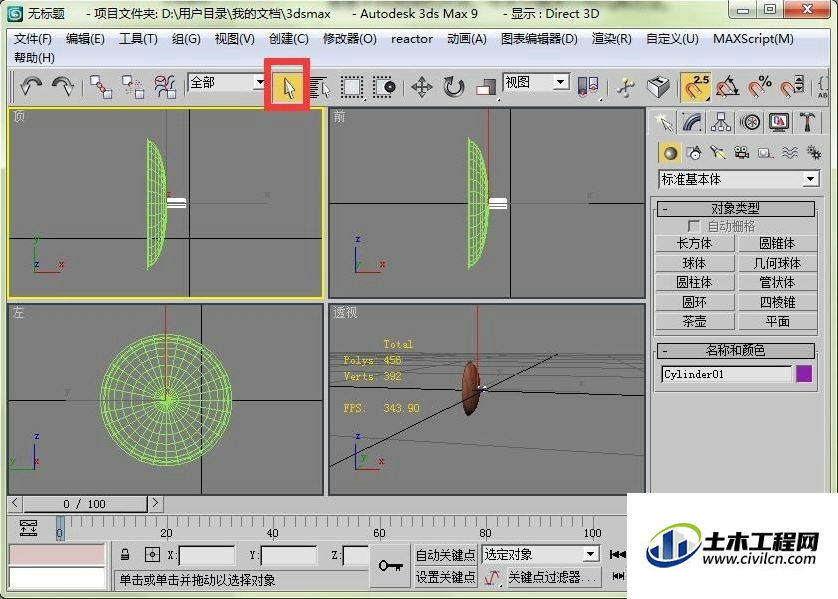This screenshot has width=838, height=599.
Task: Toggle Spinner Snap
Action: pos(792,87)
